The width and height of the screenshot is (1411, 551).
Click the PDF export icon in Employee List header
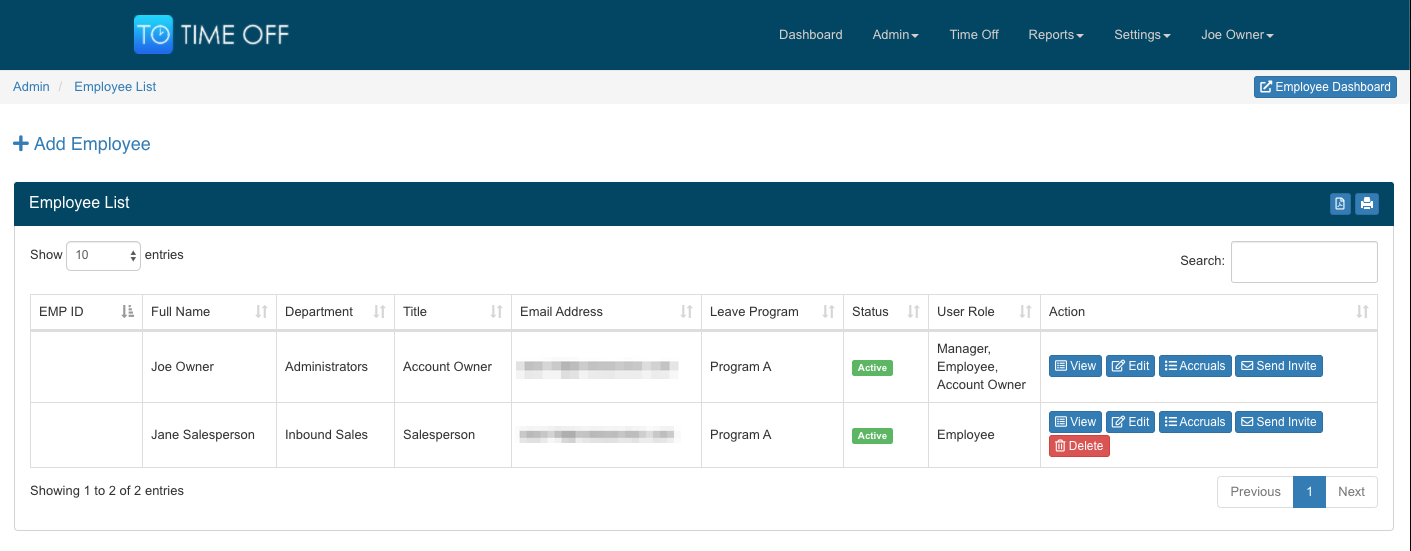1340,204
